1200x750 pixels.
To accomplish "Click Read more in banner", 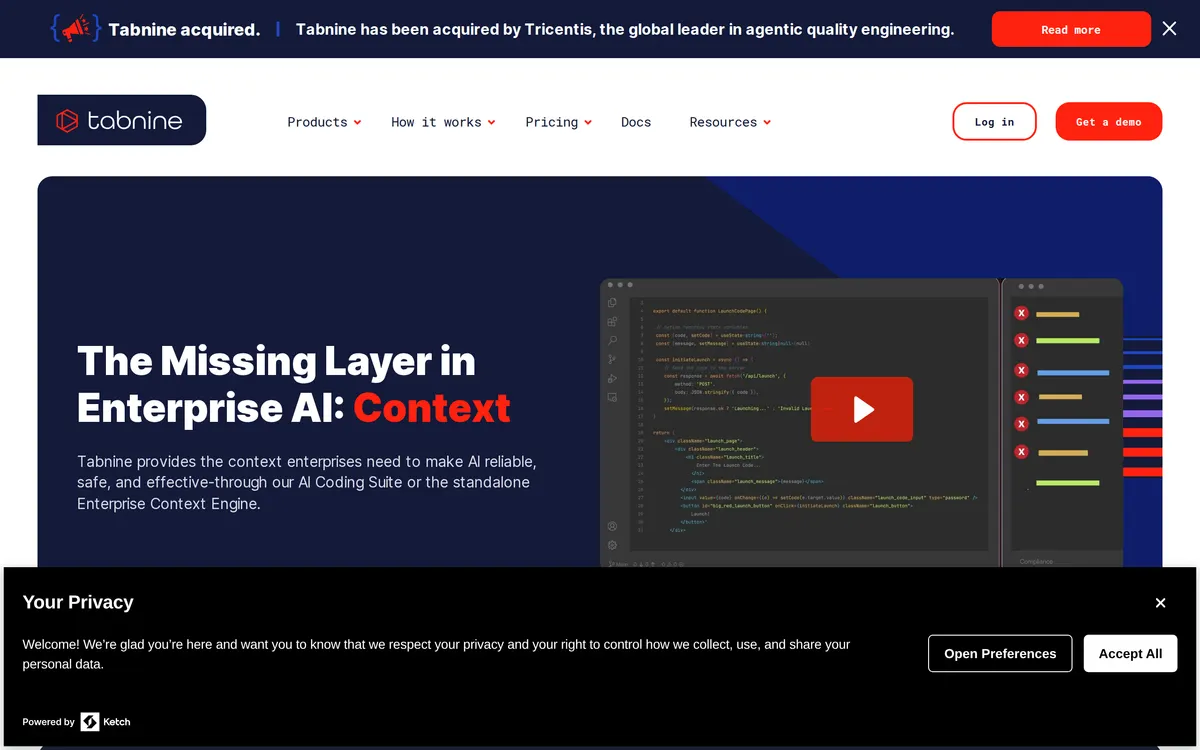I will click(x=1071, y=29).
